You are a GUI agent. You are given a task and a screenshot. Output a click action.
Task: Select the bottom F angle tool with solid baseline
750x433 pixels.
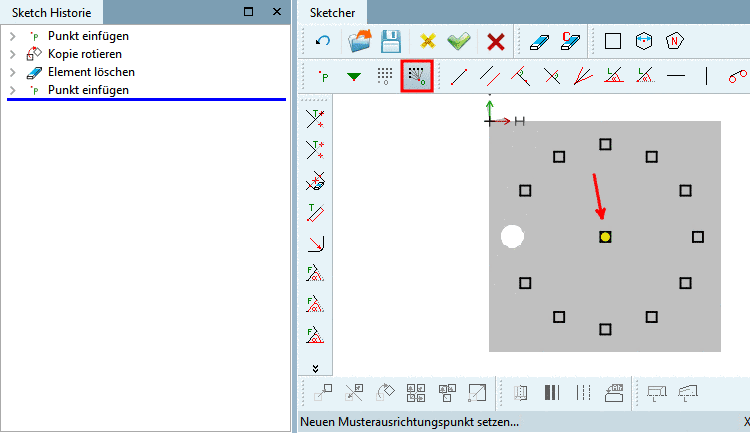[315, 335]
